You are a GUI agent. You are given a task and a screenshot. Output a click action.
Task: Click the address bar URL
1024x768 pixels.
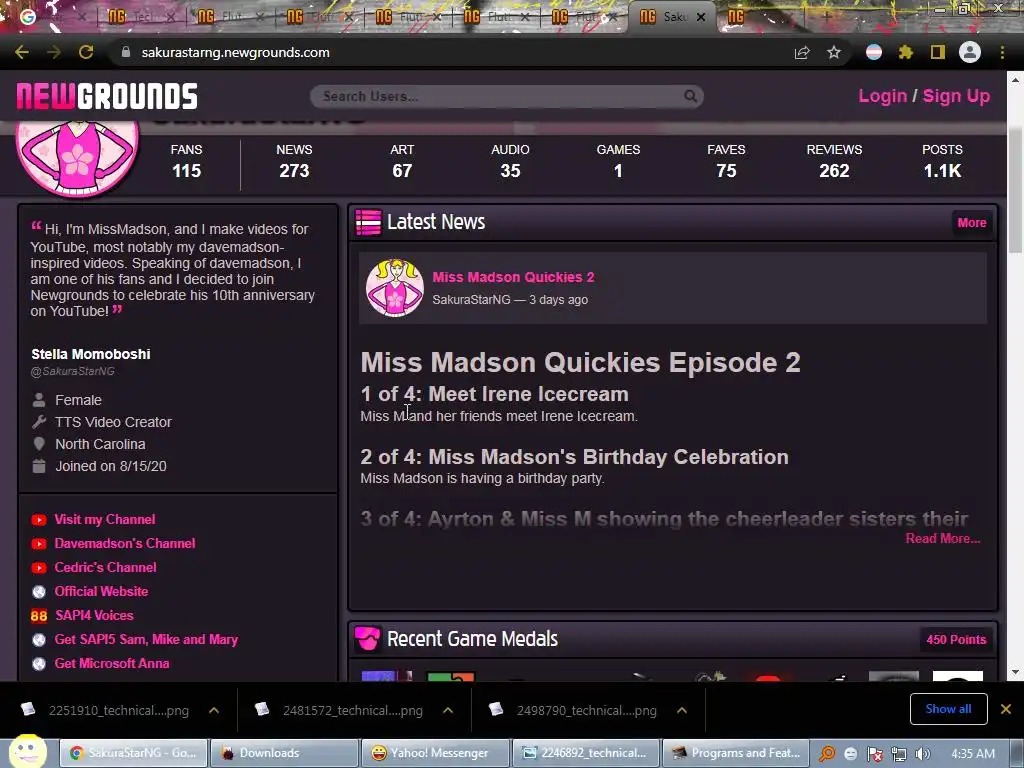pyautogui.click(x=235, y=52)
